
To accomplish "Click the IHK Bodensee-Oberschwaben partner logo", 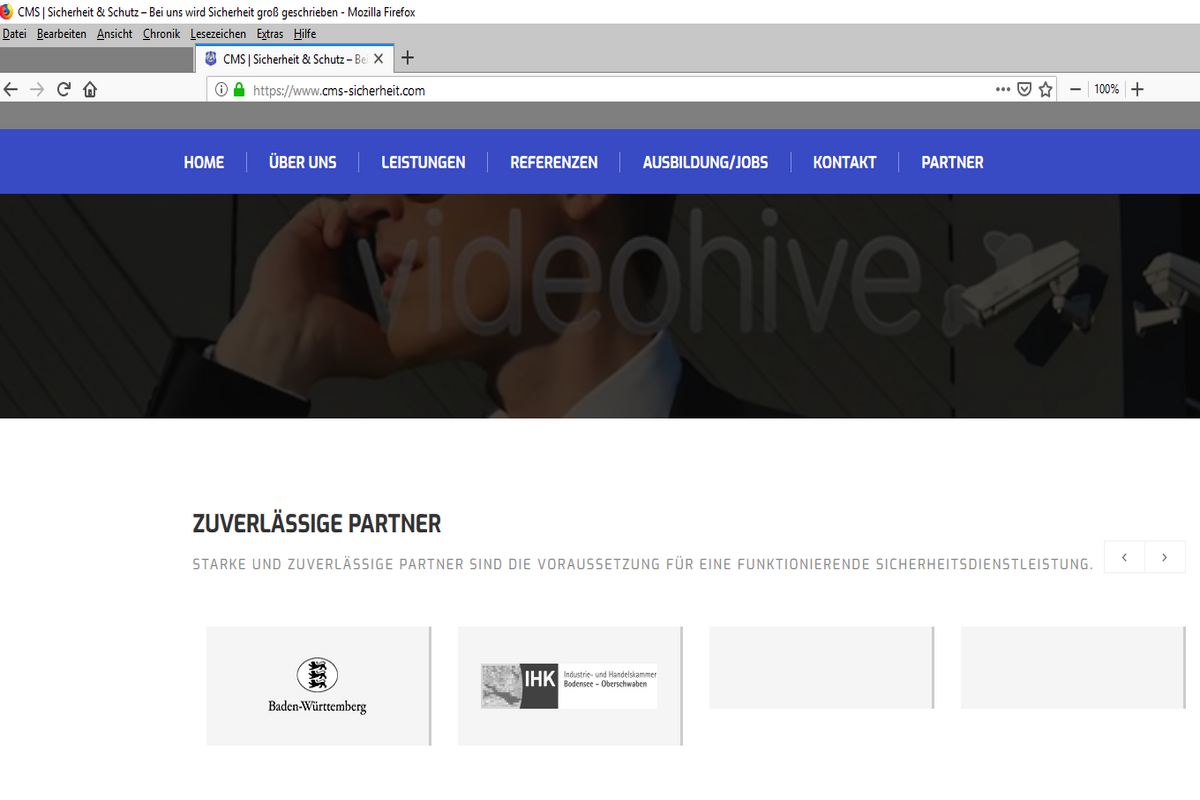I will 569,686.
